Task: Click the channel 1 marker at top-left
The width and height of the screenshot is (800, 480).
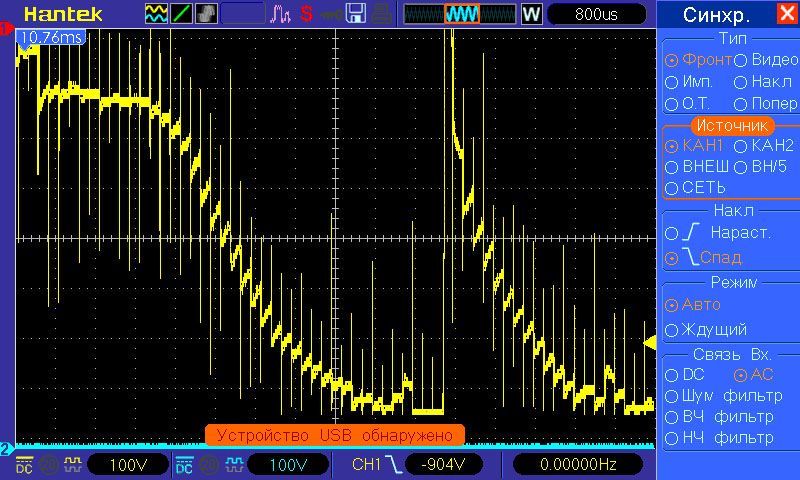Action: click(6, 29)
